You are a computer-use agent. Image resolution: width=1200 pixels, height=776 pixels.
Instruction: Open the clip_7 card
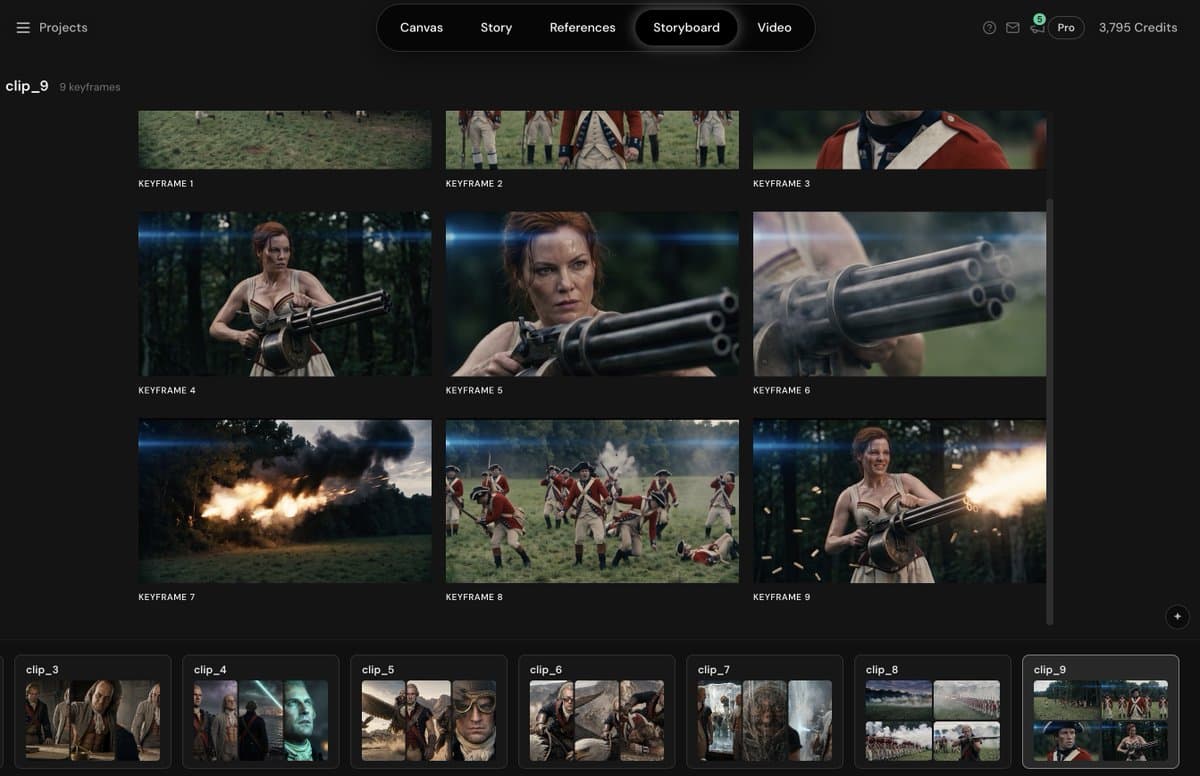765,711
